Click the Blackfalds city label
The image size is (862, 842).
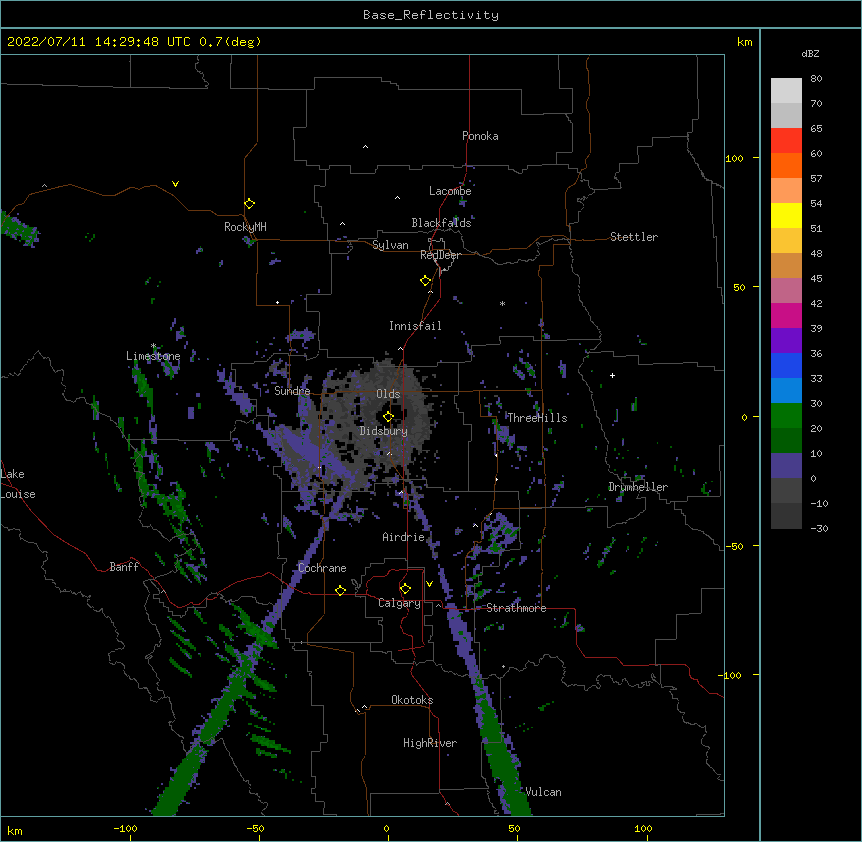(x=441, y=223)
